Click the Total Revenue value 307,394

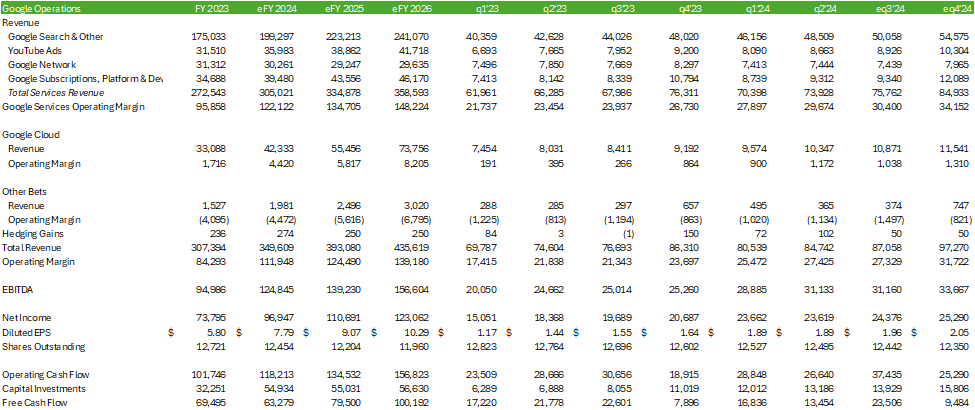point(208,248)
